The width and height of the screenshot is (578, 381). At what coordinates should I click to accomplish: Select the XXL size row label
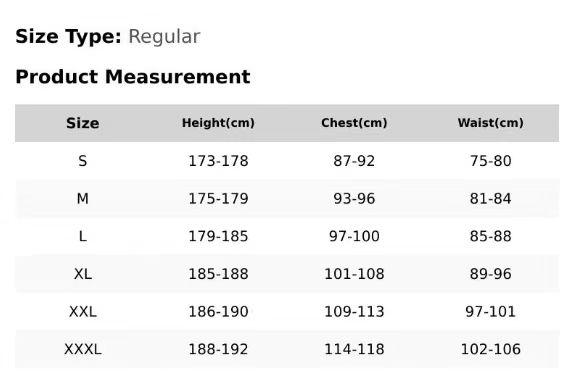pos(83,312)
